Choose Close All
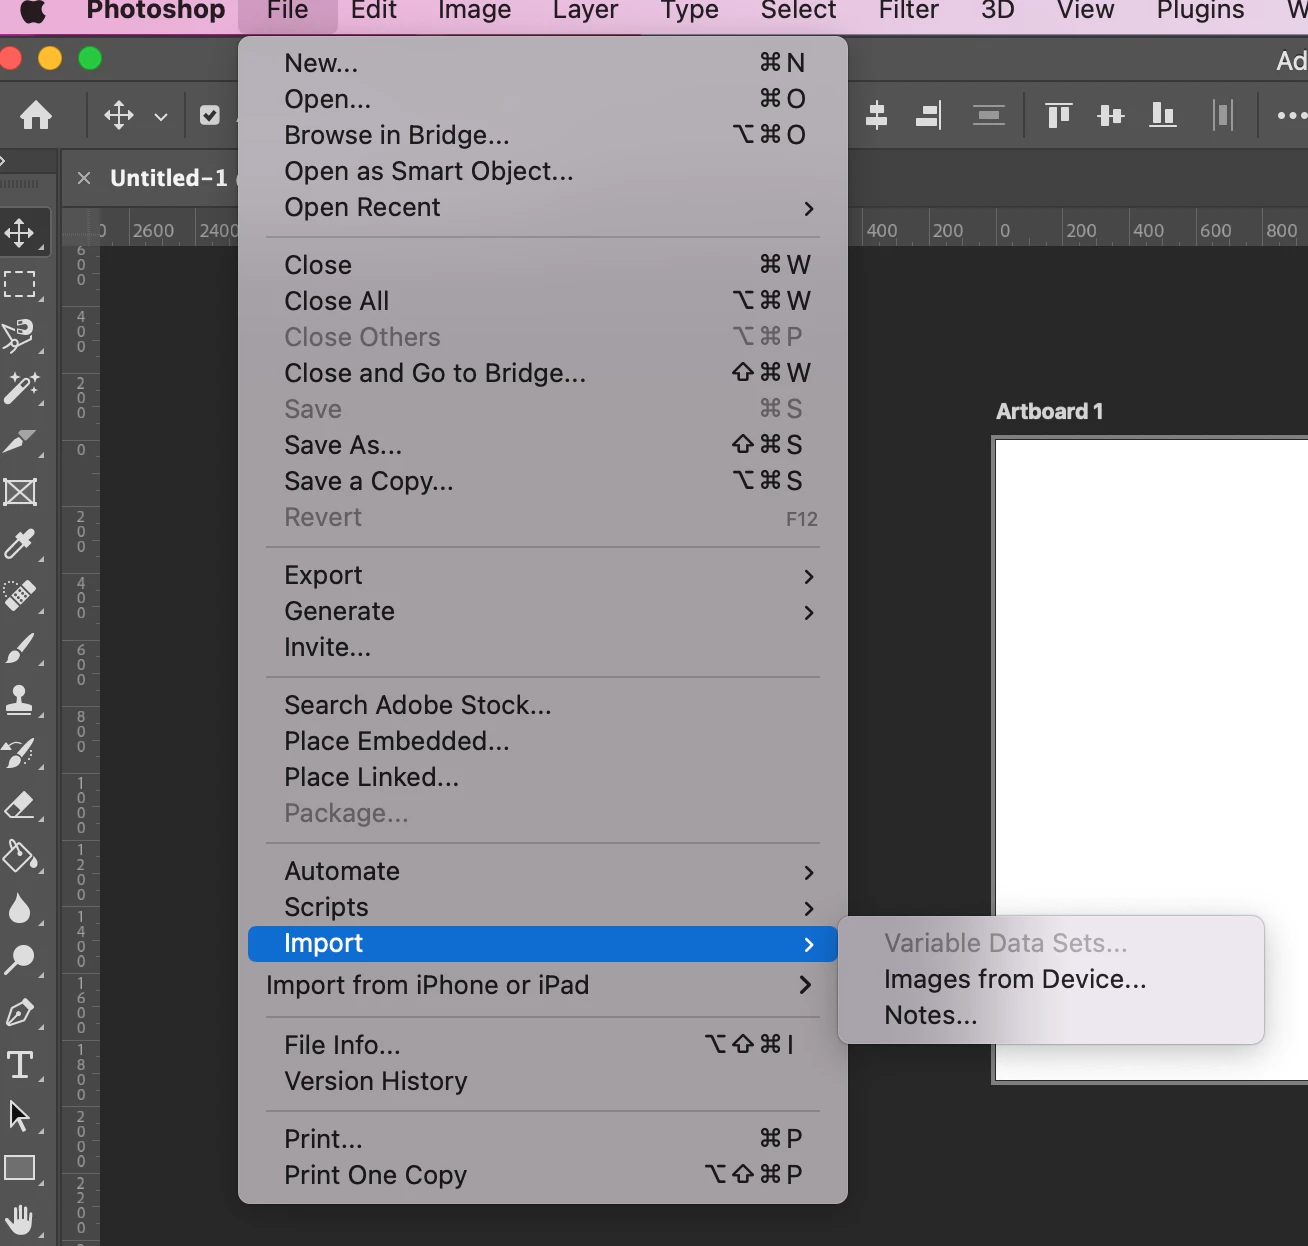Viewport: 1308px width, 1246px height. coord(543,302)
